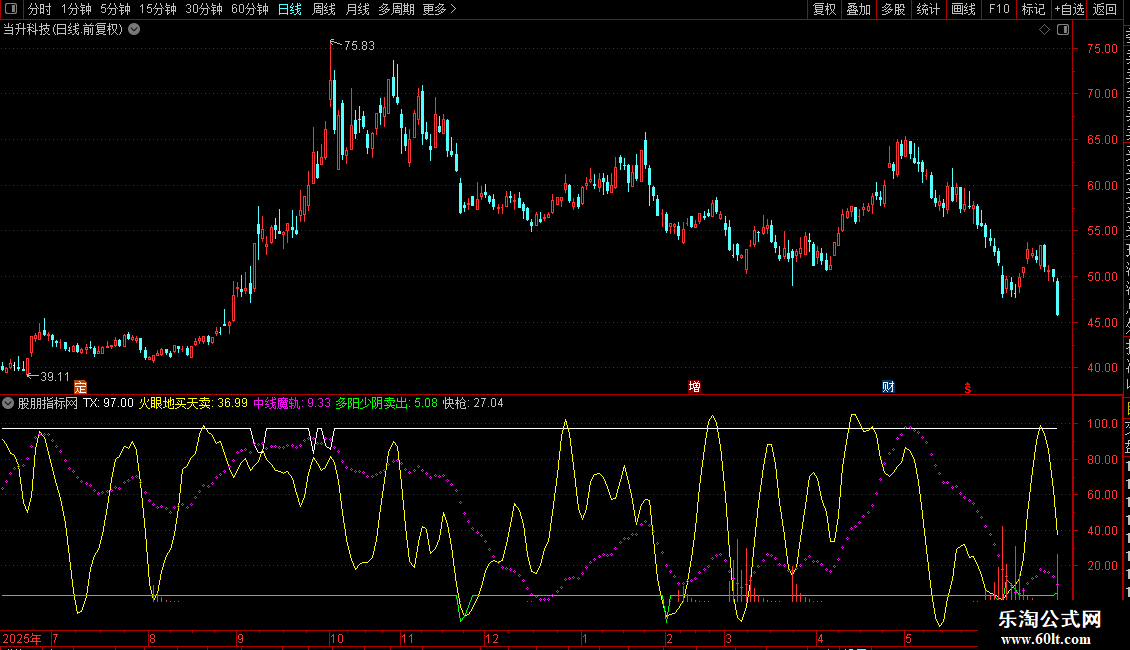This screenshot has height=650, width=1130.
Task: Switch to 分时 intraday view
Action: tap(40, 9)
